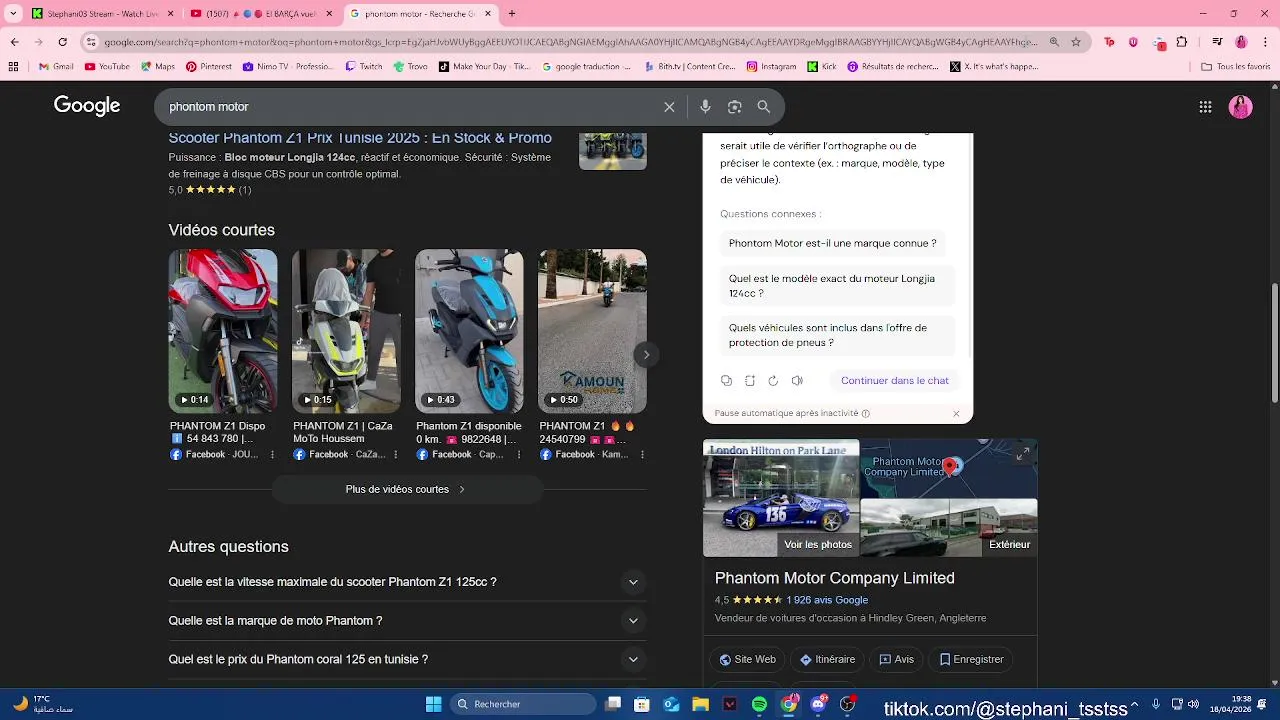Click the browser address bar URL
Image resolution: width=1280 pixels, height=720 pixels.
click(x=565, y=42)
